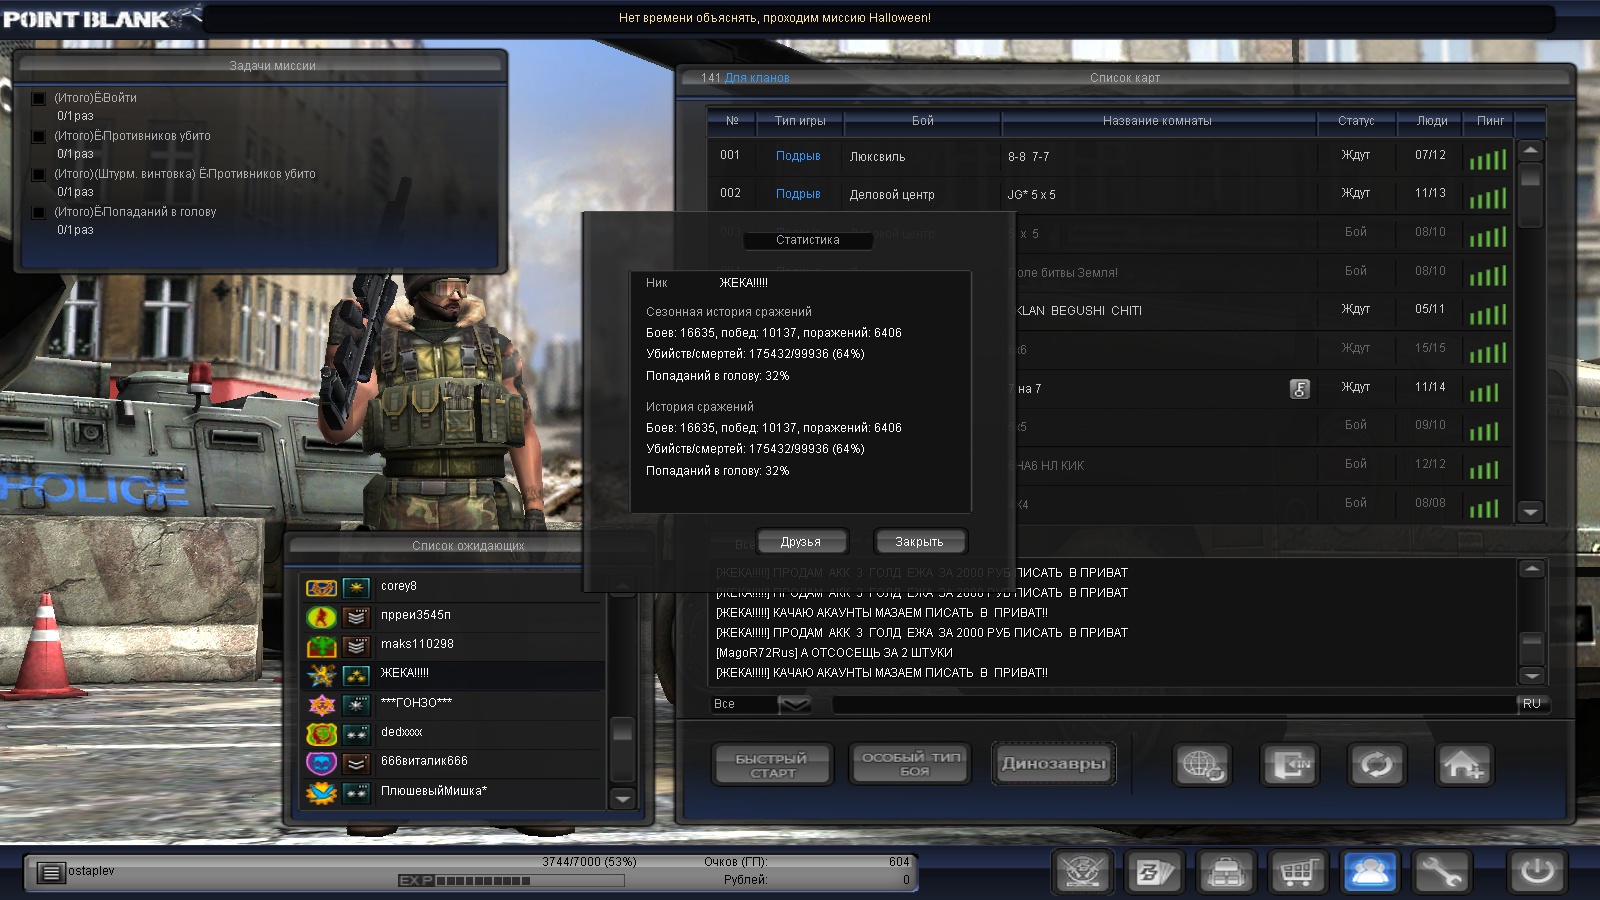The height and width of the screenshot is (900, 1600).
Task: Sort rooms by 'Статус' column header
Action: (x=1356, y=121)
